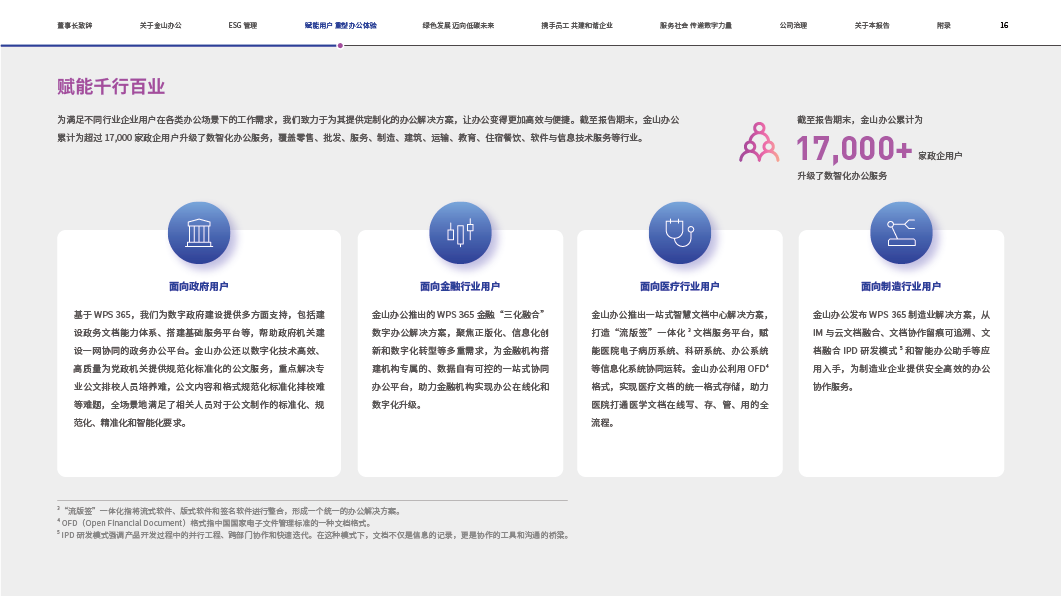Select the 面向政府用户 card title

point(199,286)
